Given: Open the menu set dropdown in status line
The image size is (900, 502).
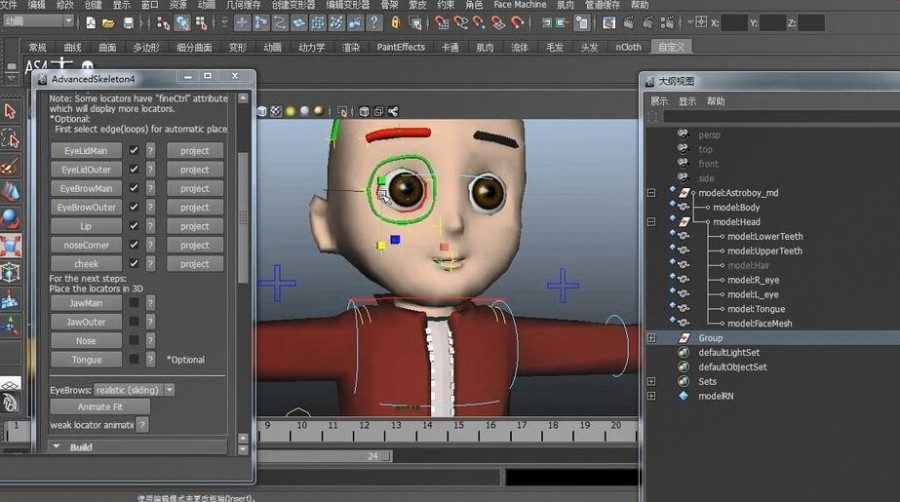Looking at the screenshot, I should [38, 22].
